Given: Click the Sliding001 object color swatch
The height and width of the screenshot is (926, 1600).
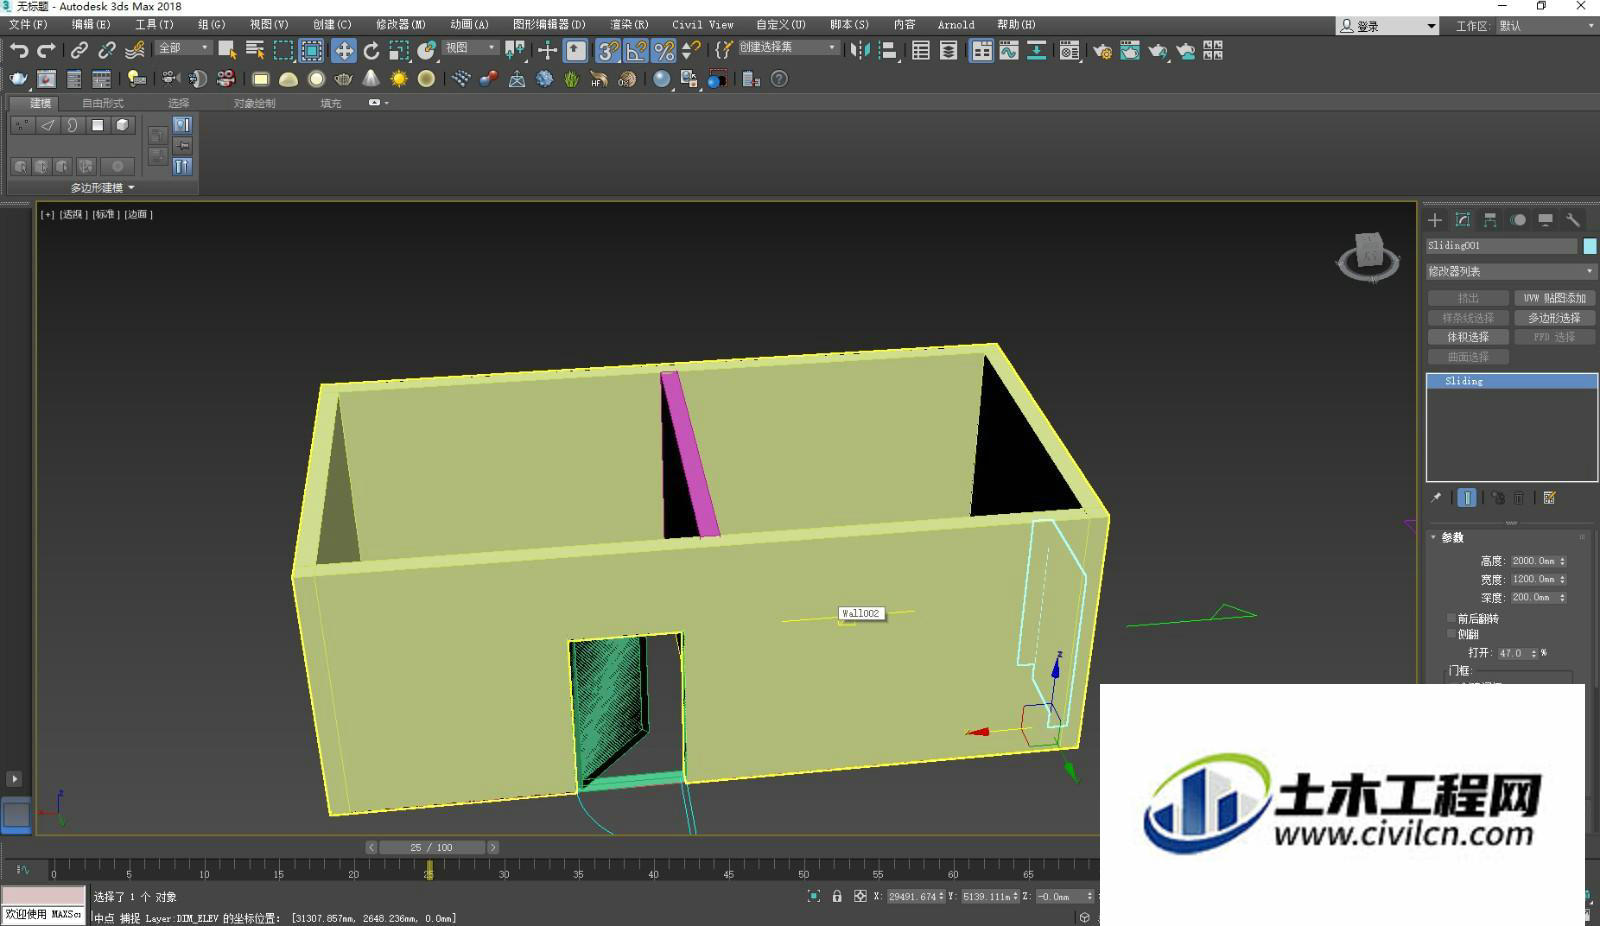Looking at the screenshot, I should pyautogui.click(x=1590, y=246).
